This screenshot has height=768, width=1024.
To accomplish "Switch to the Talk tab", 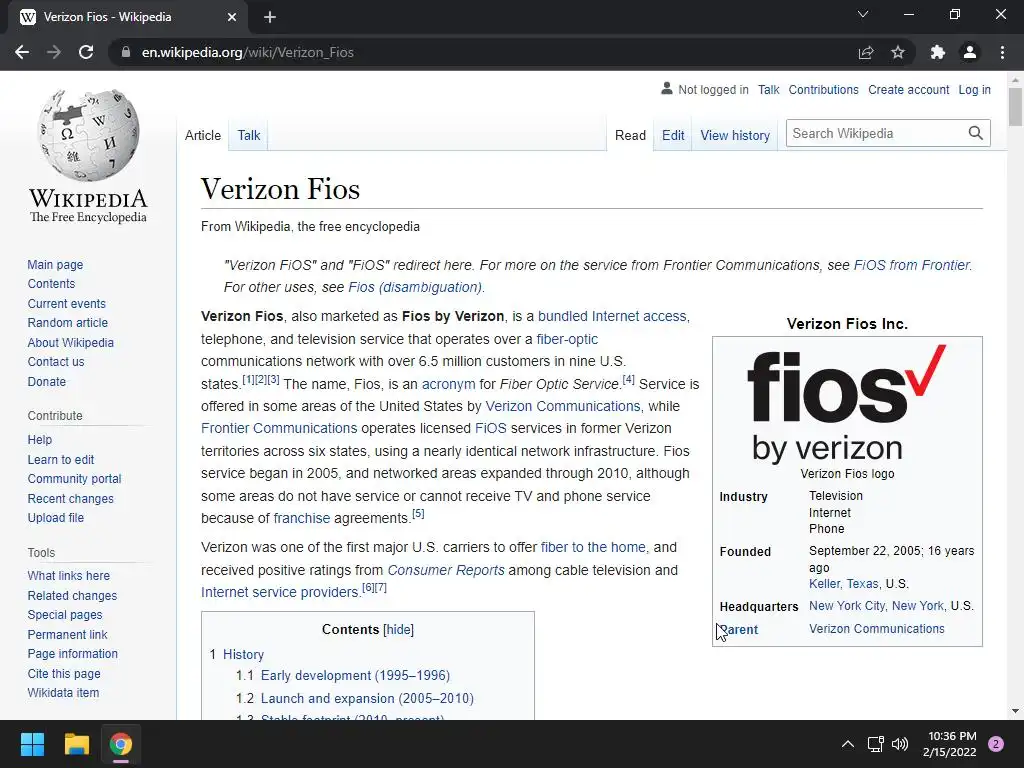I will tap(249, 135).
